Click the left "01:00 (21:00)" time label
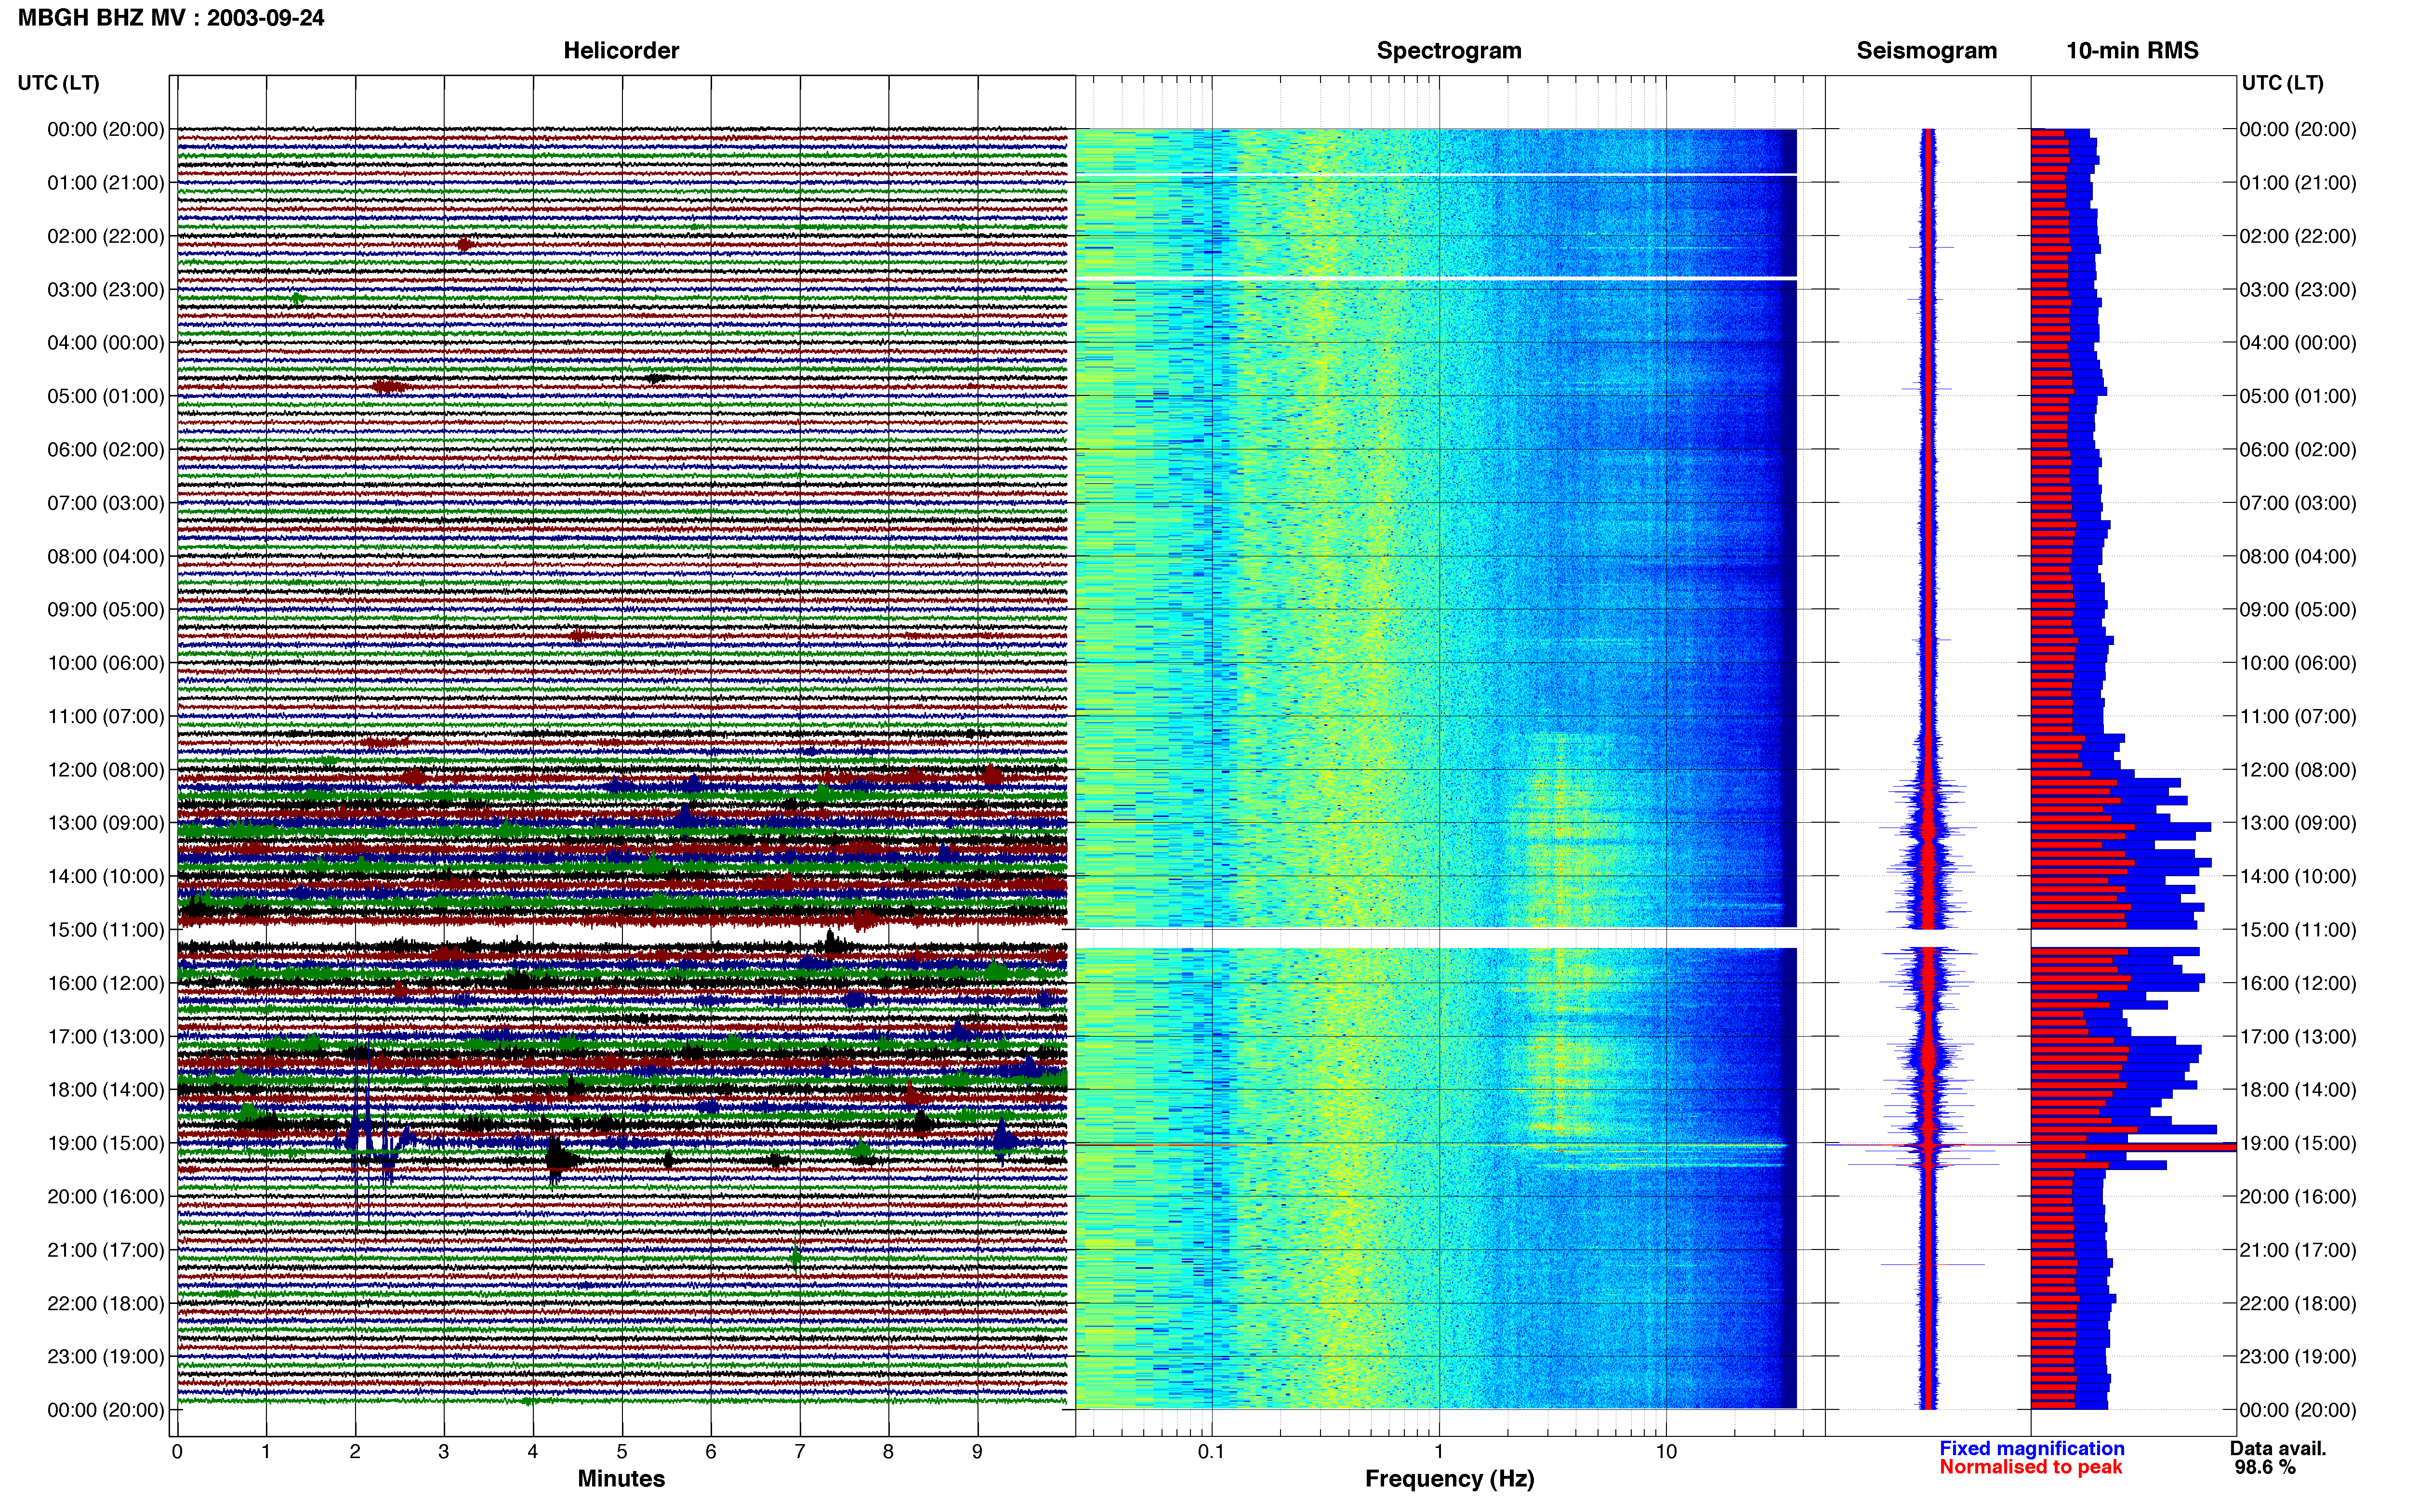Viewport: 2418px width, 1512px height. pos(106,183)
